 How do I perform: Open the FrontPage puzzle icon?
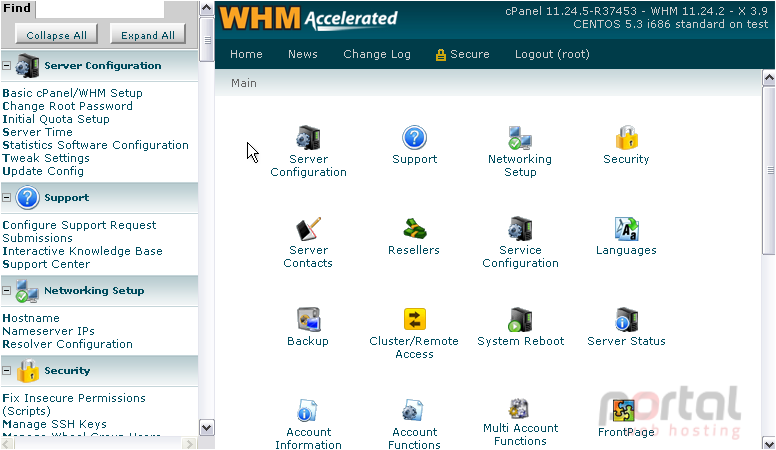click(624, 410)
